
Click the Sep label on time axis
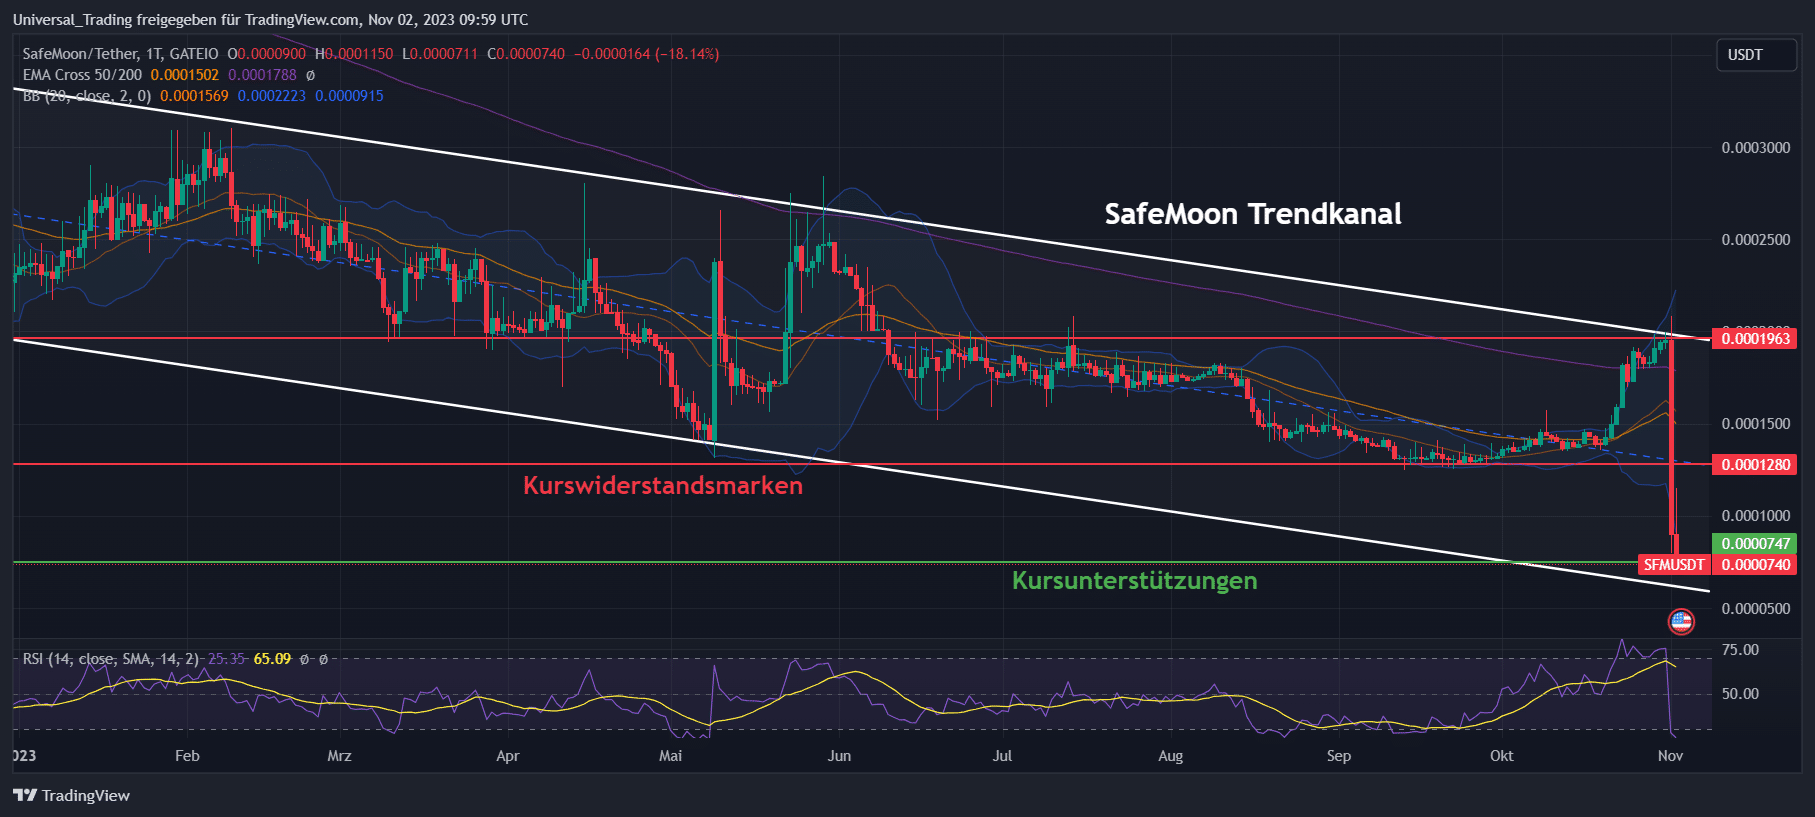1339,756
